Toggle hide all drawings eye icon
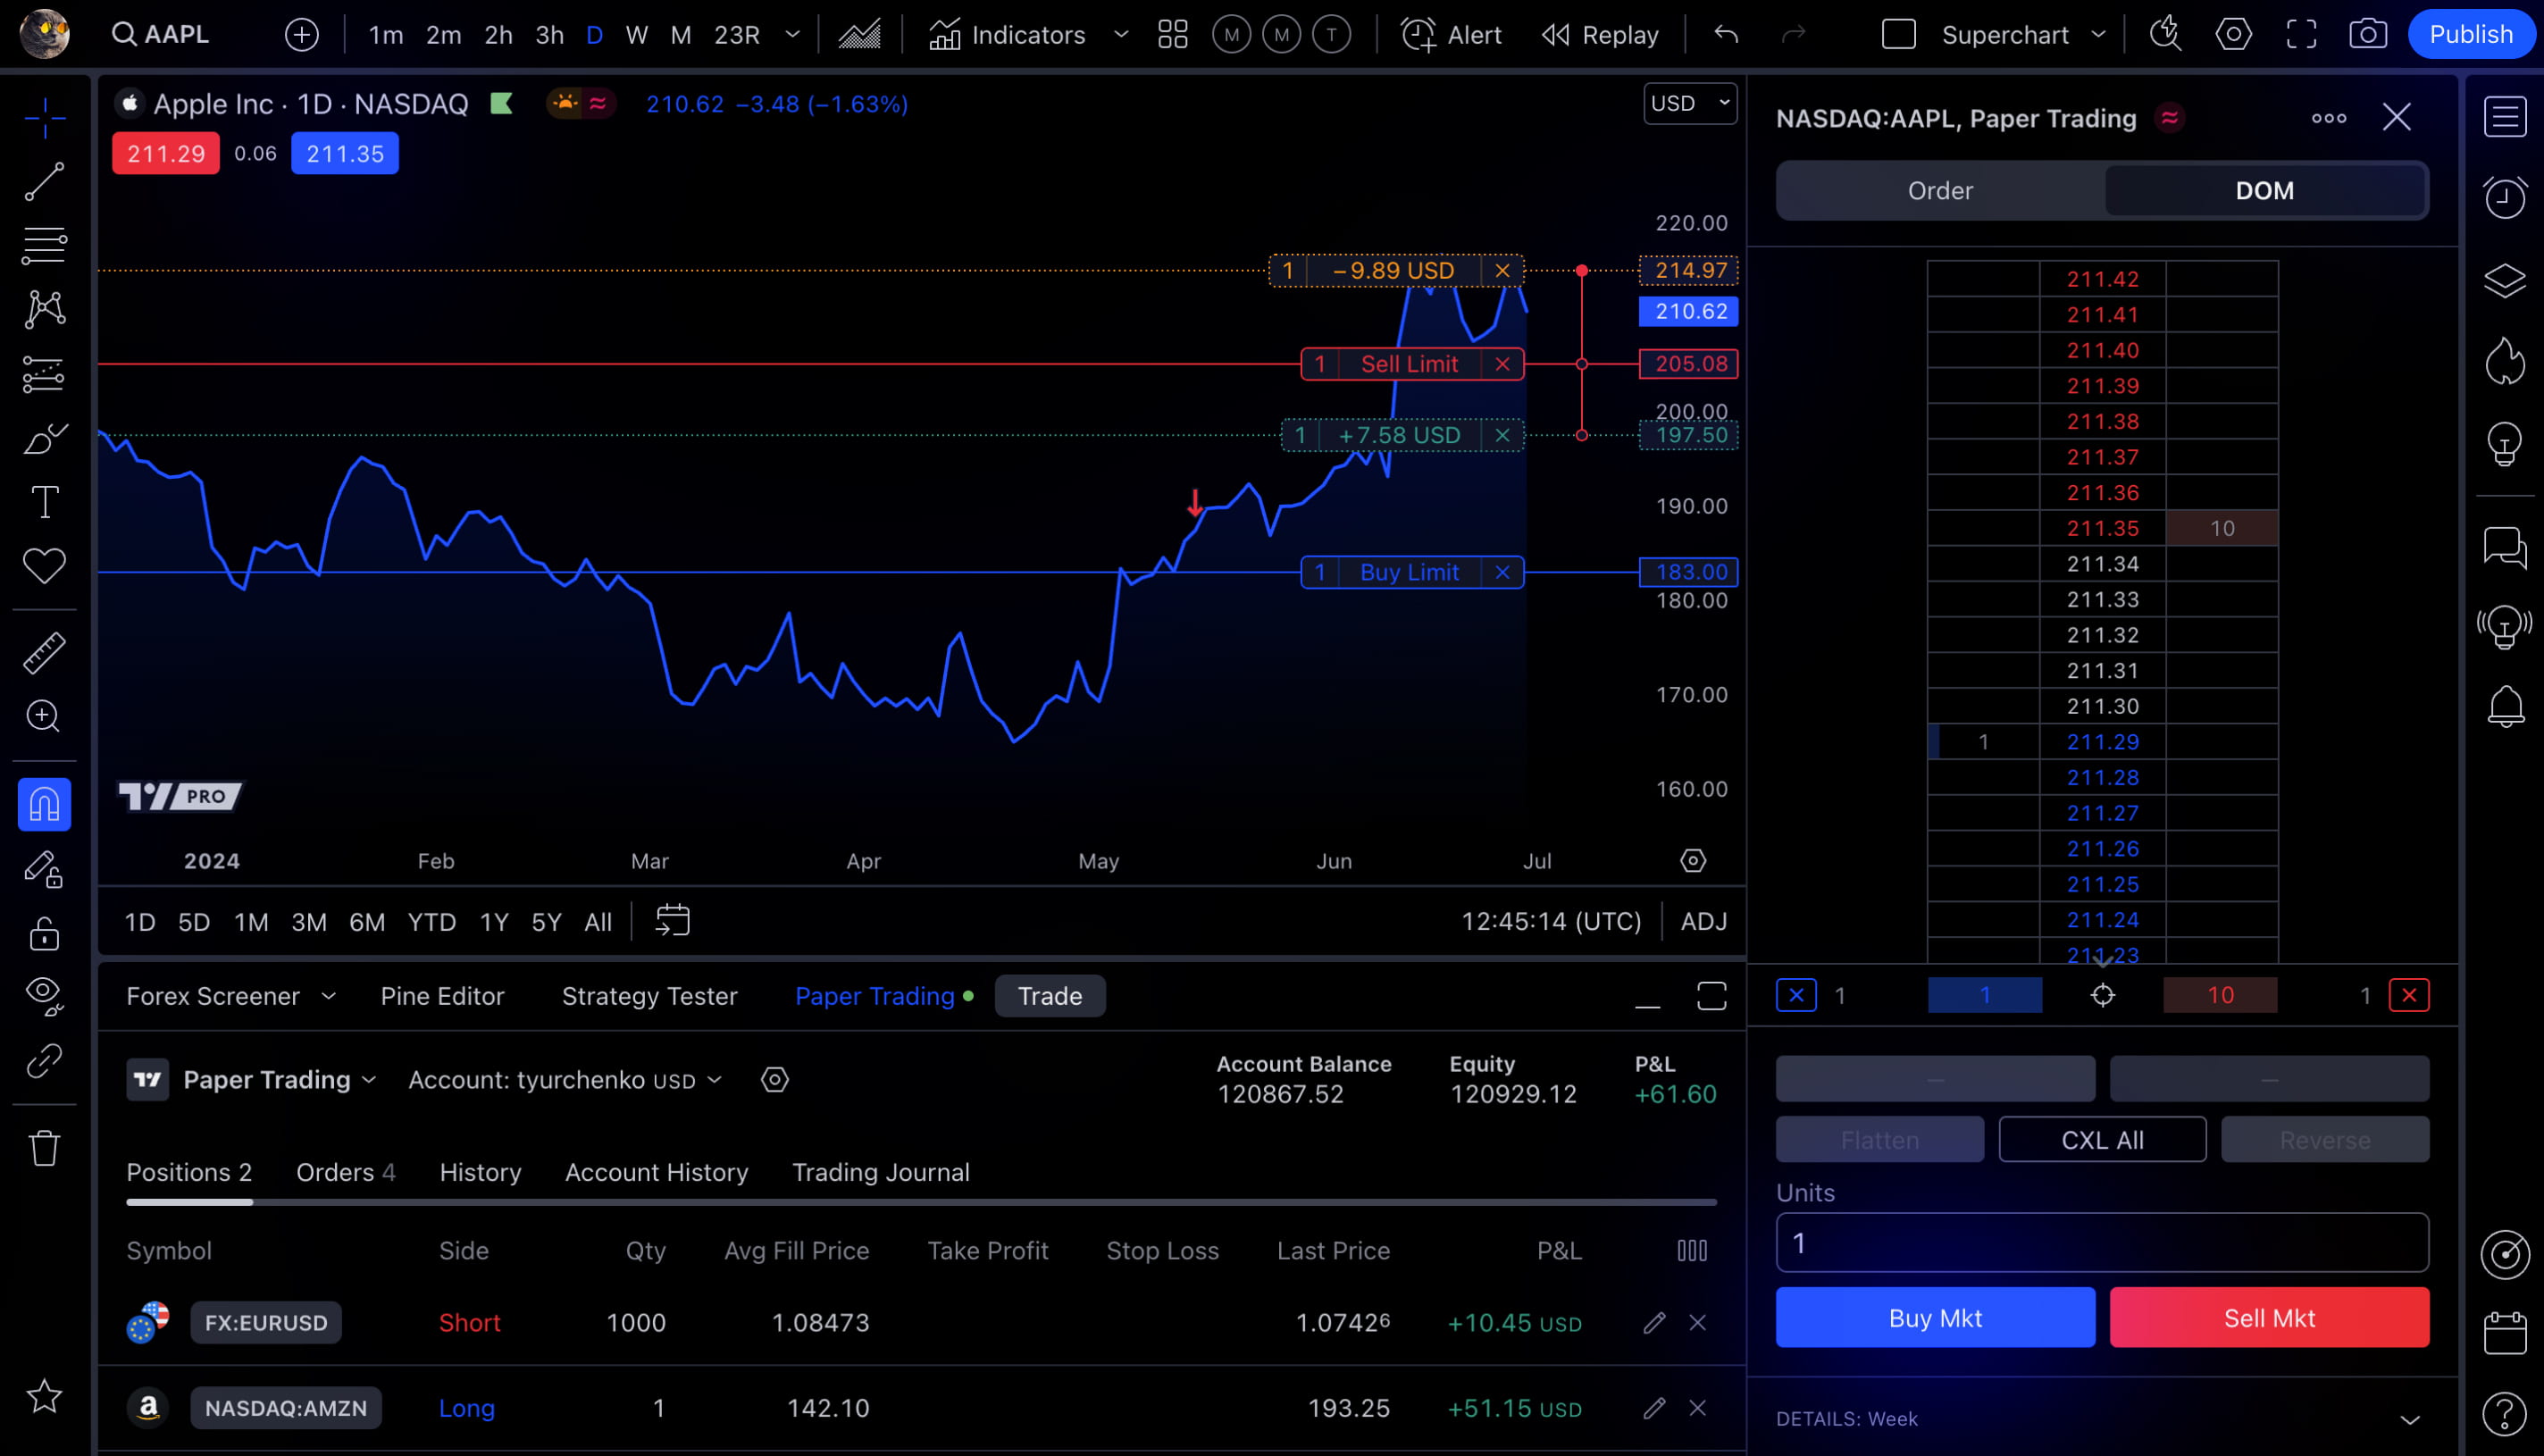 (44, 994)
